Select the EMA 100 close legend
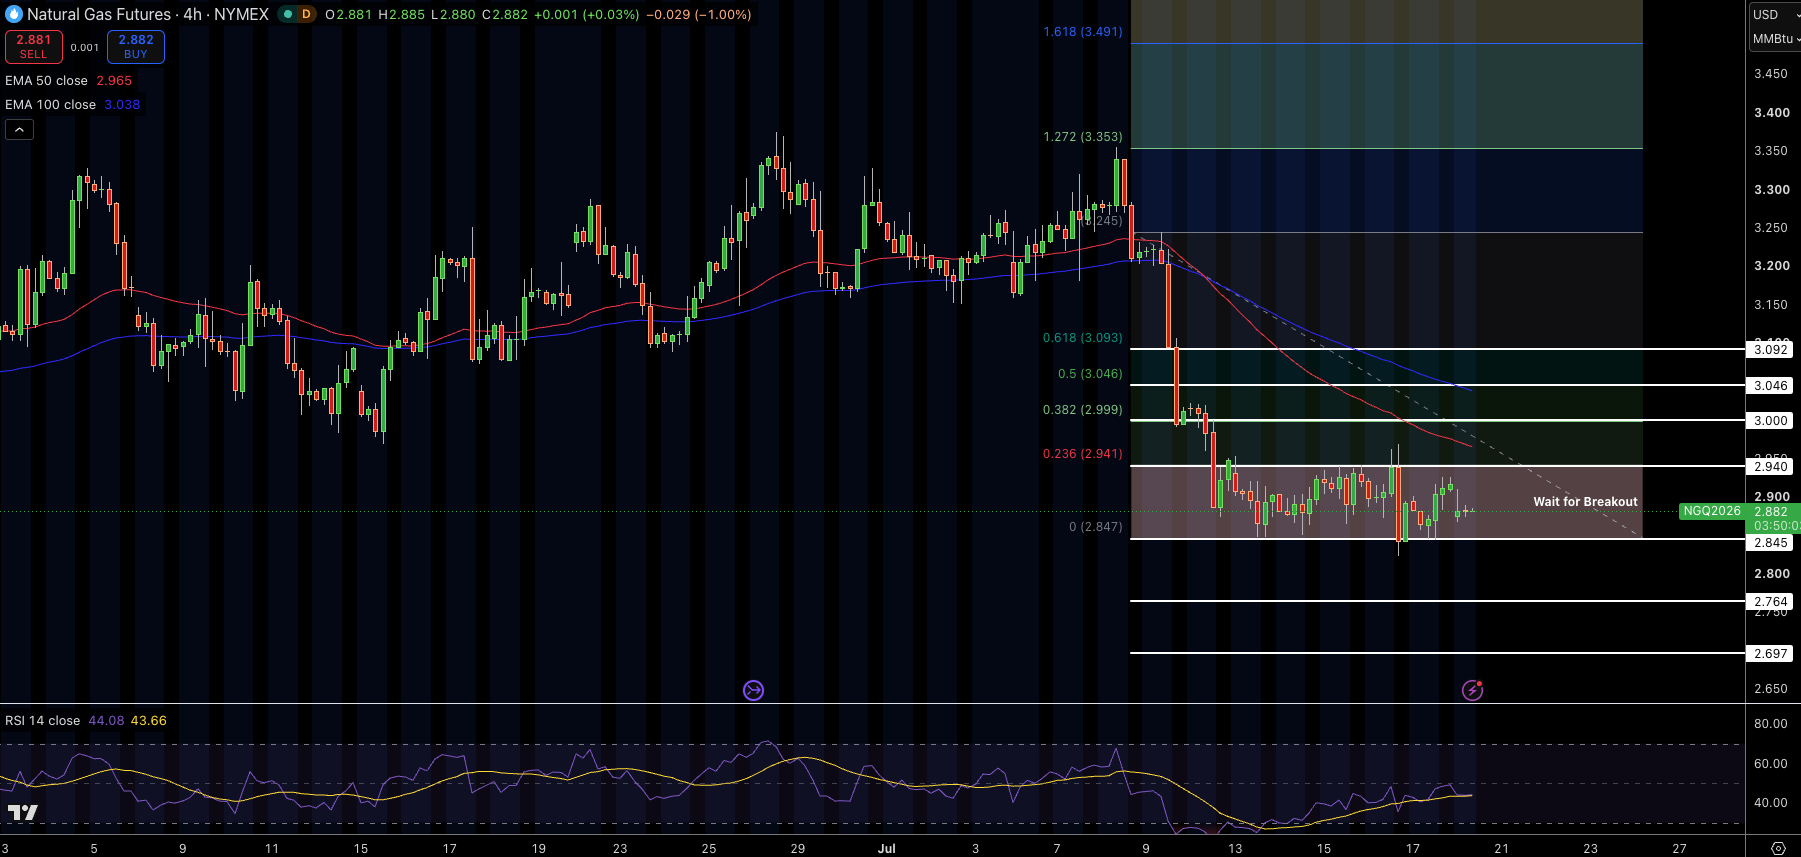This screenshot has width=1801, height=857. 73,104
